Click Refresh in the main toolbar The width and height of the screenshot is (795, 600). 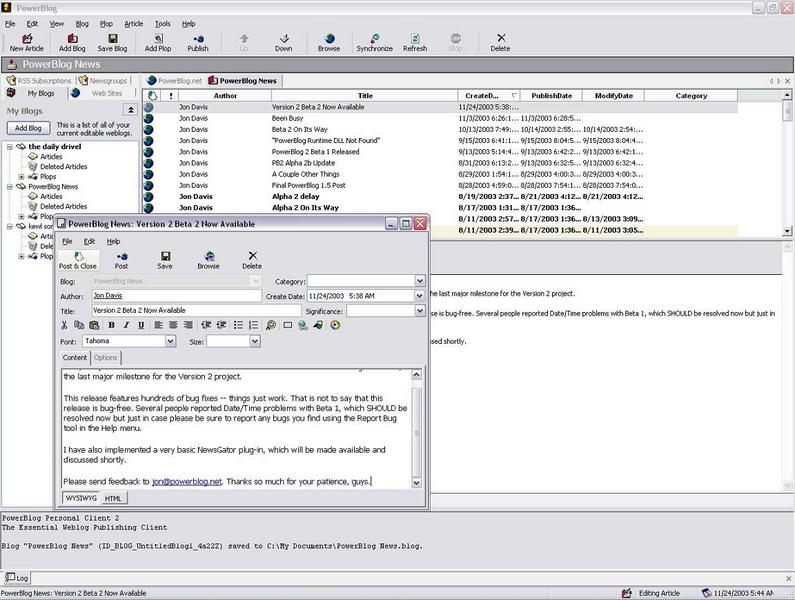point(415,43)
